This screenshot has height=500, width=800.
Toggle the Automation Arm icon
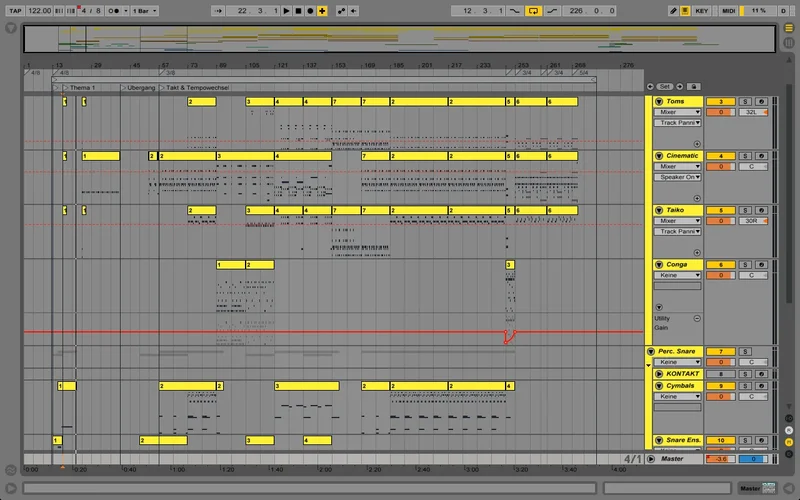point(341,11)
